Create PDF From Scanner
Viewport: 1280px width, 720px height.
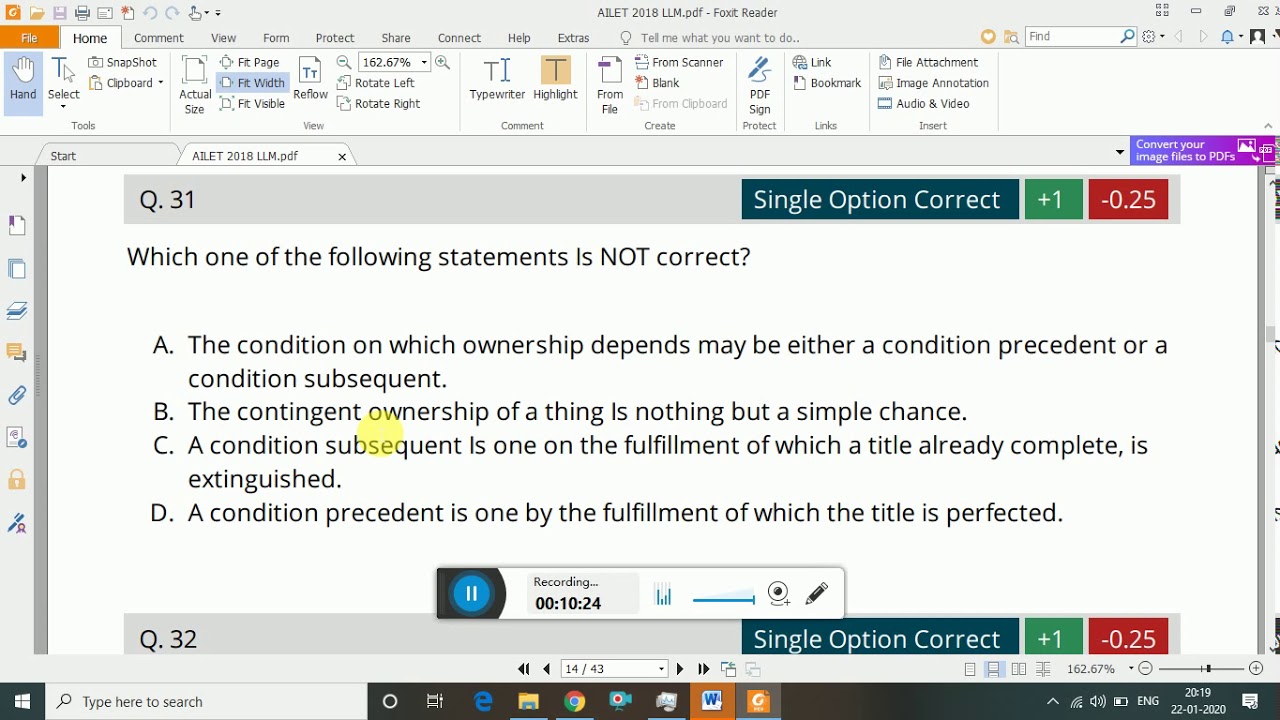[x=679, y=62]
